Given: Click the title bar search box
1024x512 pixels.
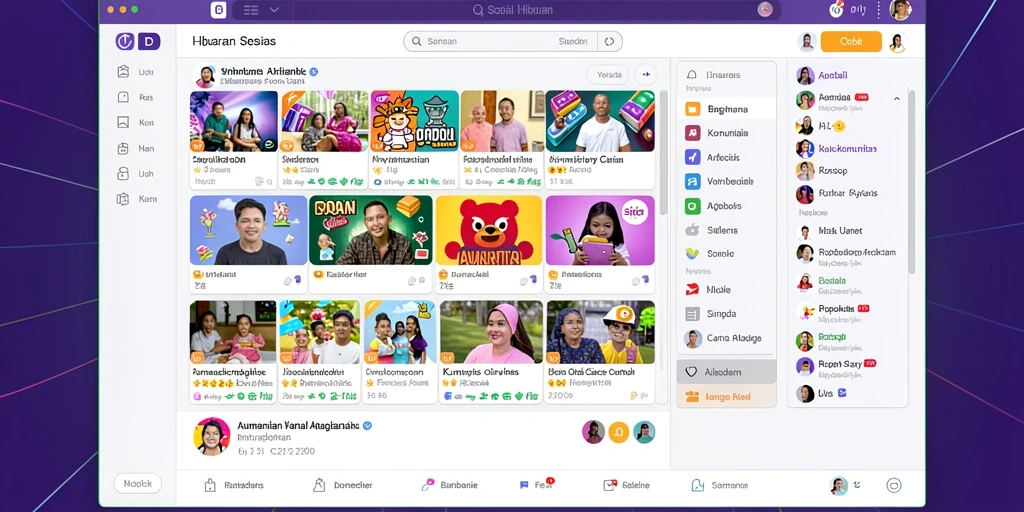Looking at the screenshot, I should click(513, 10).
